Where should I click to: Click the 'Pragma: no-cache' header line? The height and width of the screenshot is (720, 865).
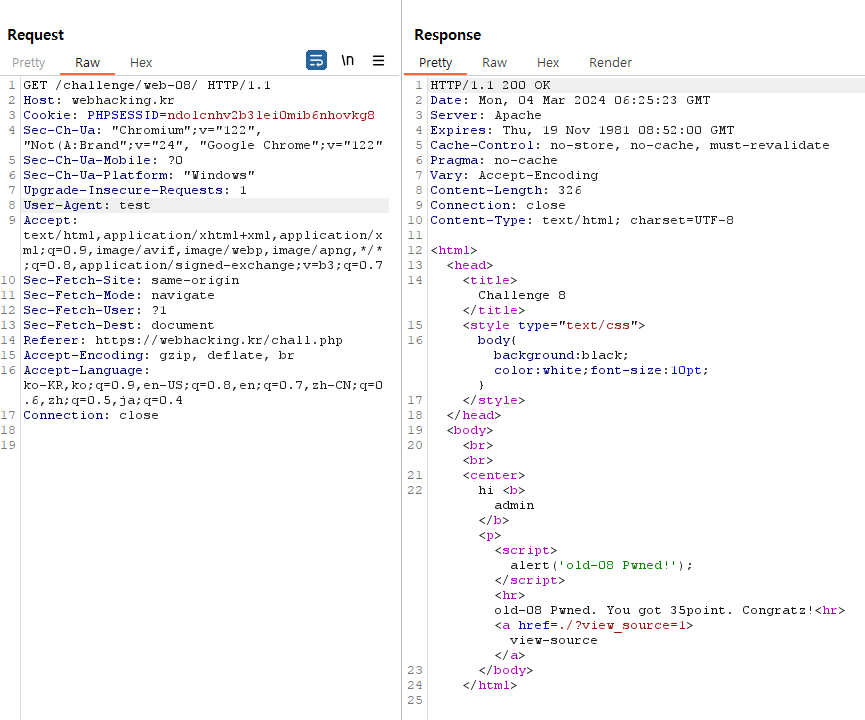494,161
